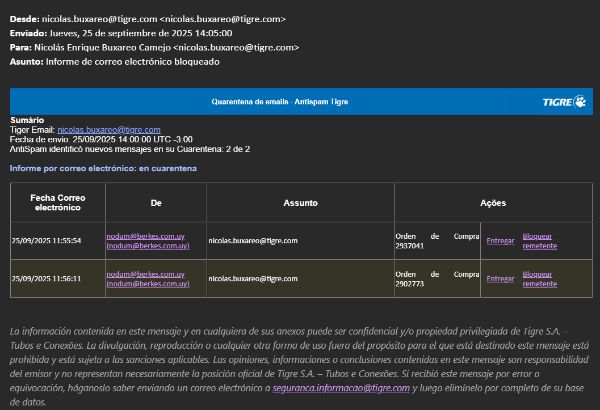Click the date cell 25/09/2025 11:55:54

tap(53, 240)
